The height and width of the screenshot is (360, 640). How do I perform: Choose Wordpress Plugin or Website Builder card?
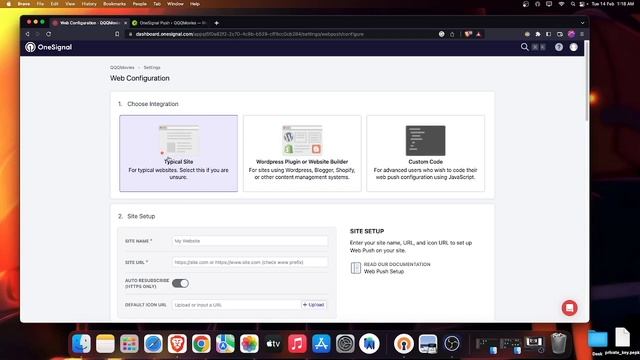tap(302, 153)
